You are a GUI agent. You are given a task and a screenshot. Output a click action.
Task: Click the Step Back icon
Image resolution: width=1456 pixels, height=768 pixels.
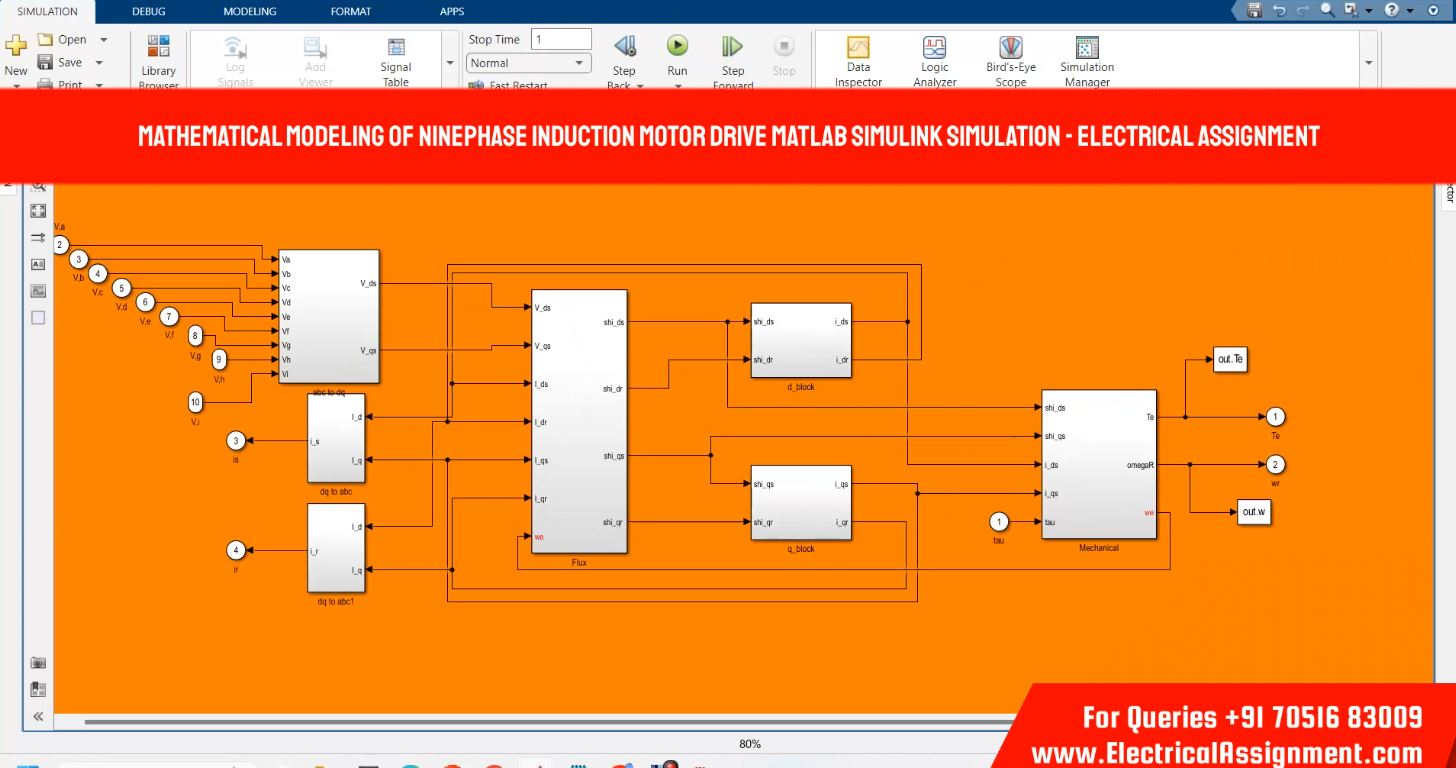coord(624,47)
